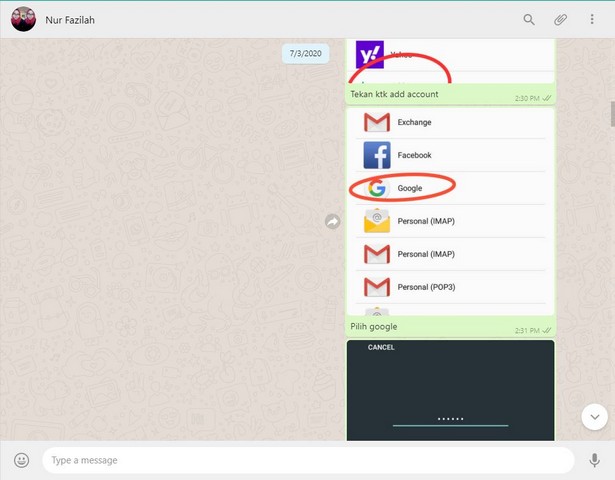Open the Google account list image
Viewport: 615px width, 480px height.
[450, 212]
